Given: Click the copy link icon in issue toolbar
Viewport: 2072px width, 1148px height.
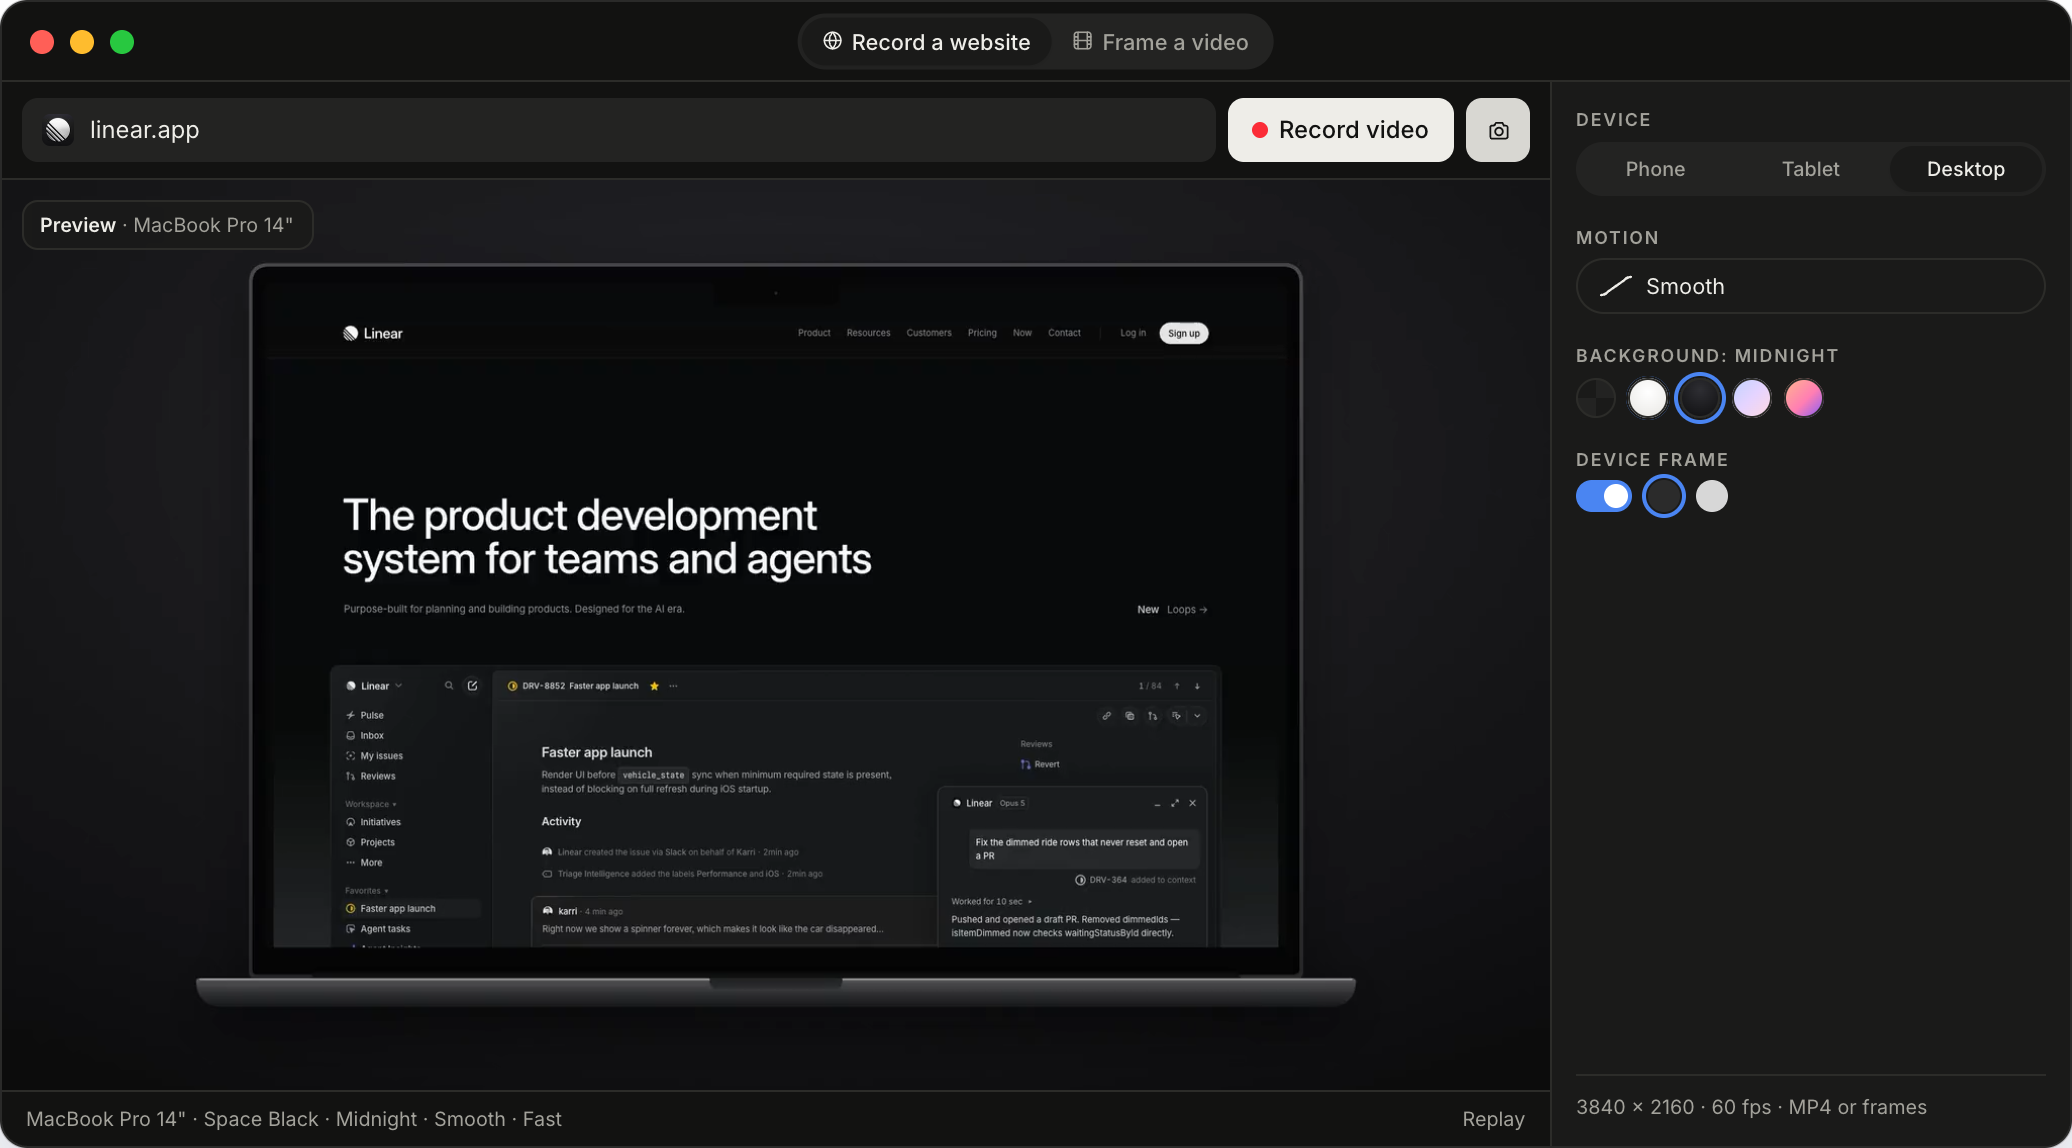Looking at the screenshot, I should [x=1106, y=716].
